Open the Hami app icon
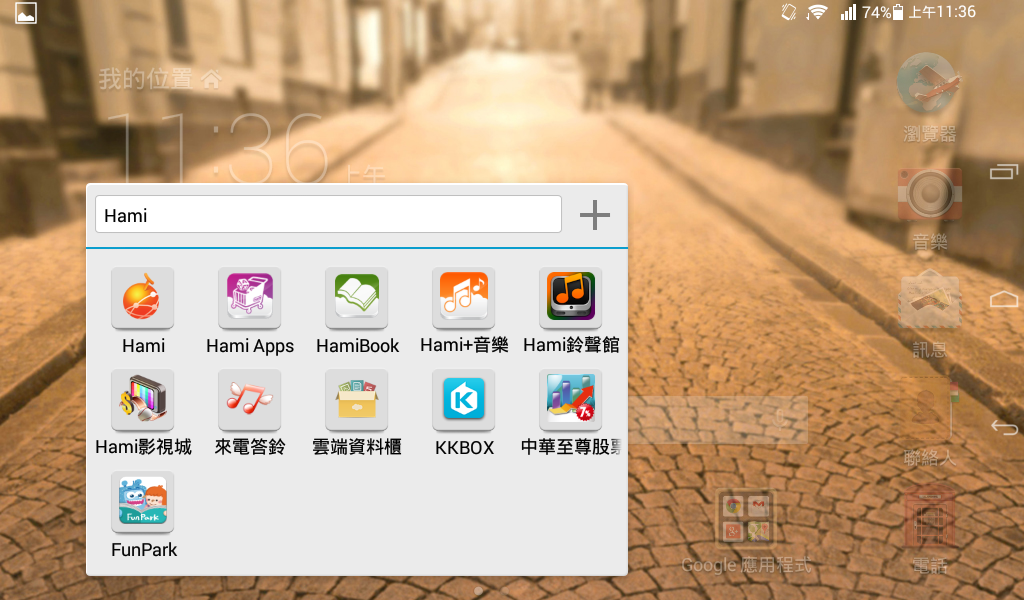 pos(142,298)
